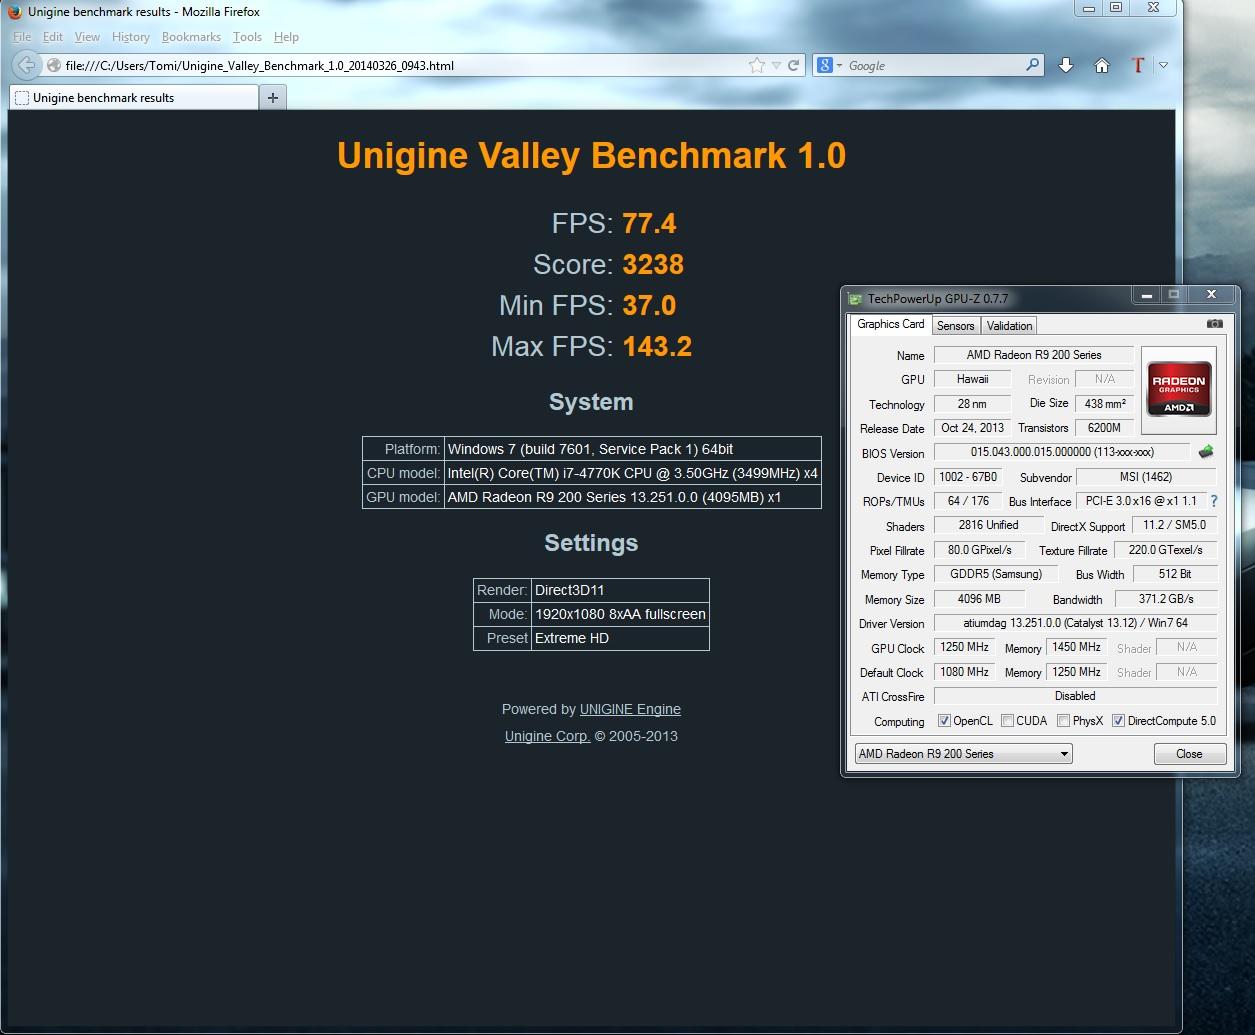Select GPU-Z Graphics Card tab
1255x1035 pixels.
pos(891,324)
